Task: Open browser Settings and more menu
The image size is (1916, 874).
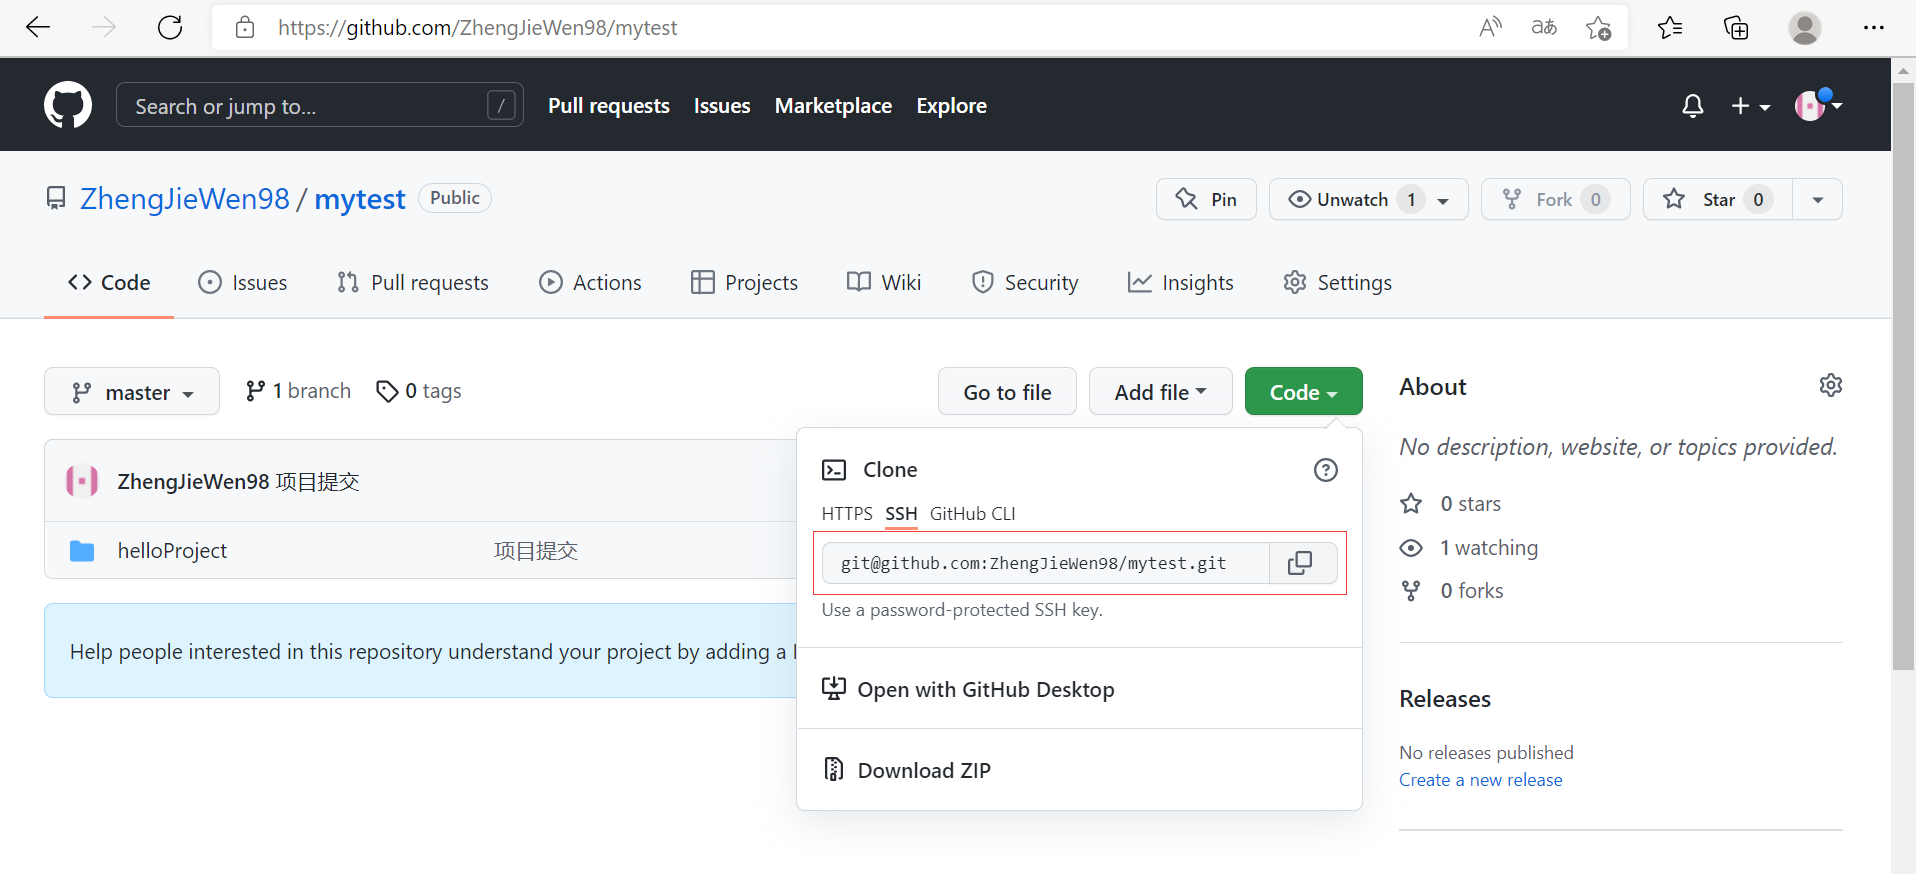Action: coord(1873,28)
